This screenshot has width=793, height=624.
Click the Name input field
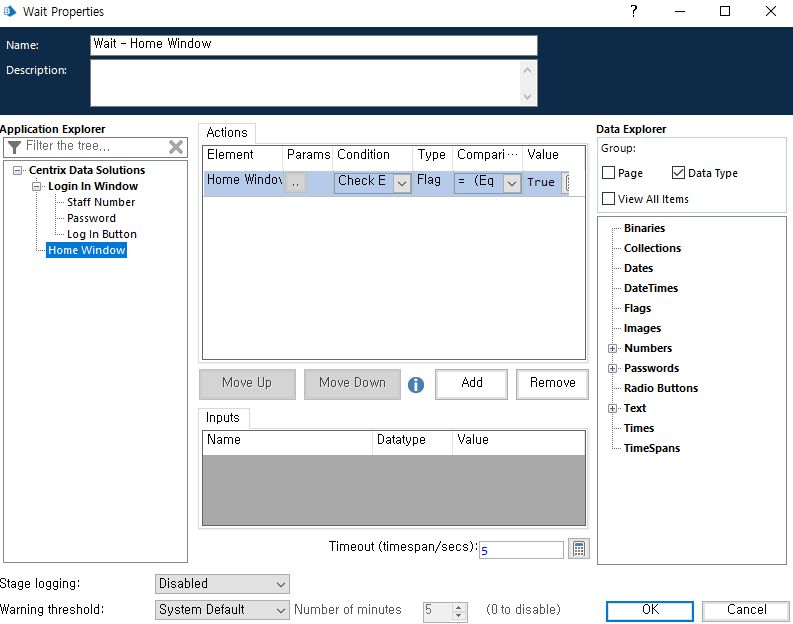point(314,44)
